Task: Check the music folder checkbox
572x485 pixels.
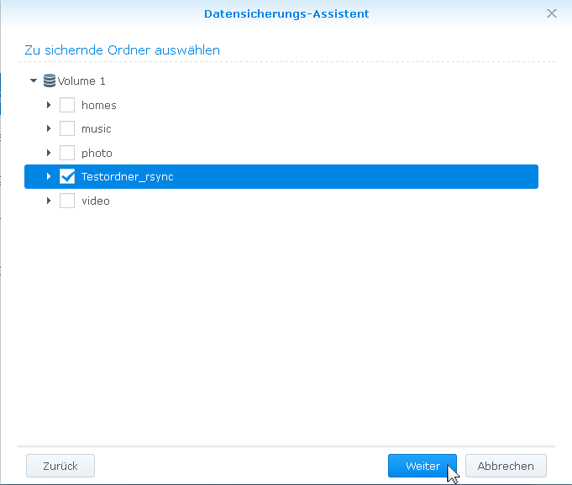Action: coord(67,129)
